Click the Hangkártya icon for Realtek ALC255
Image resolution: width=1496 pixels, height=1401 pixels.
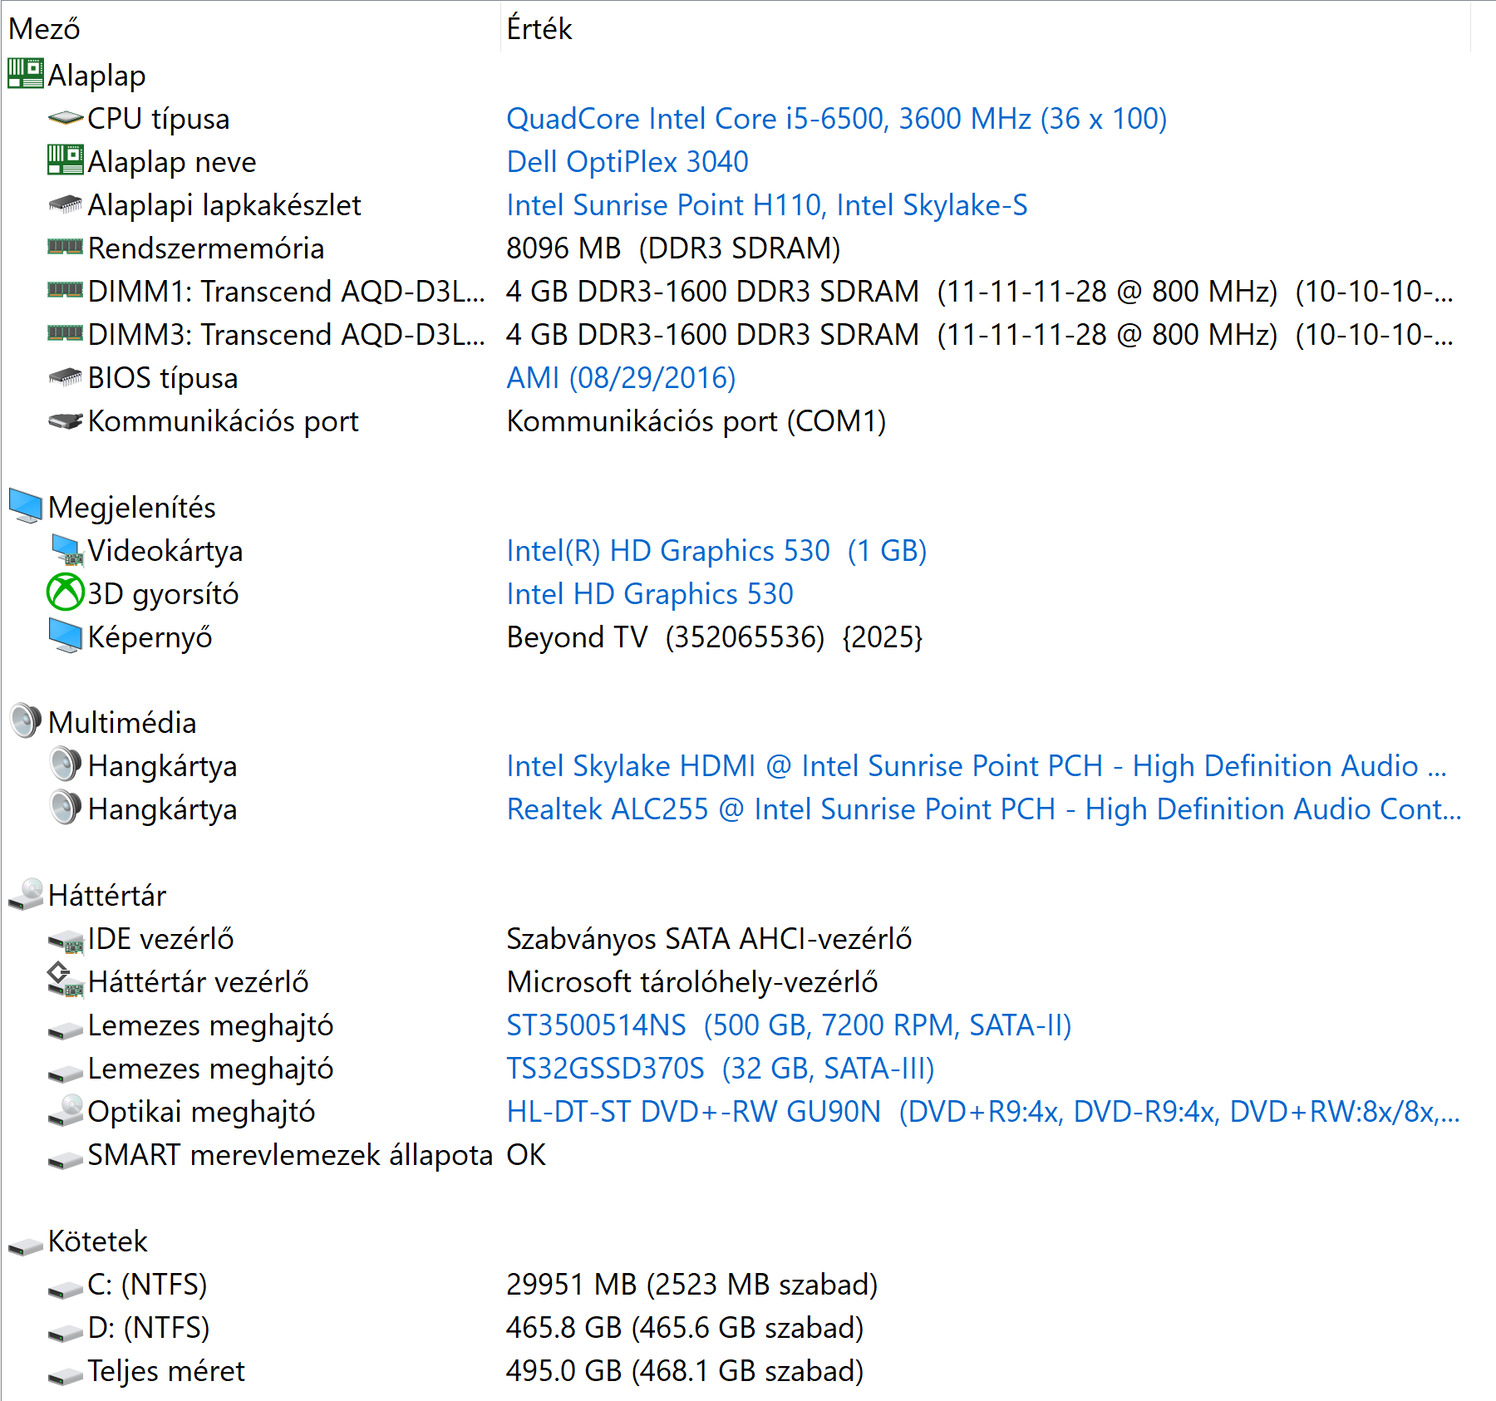coord(65,807)
